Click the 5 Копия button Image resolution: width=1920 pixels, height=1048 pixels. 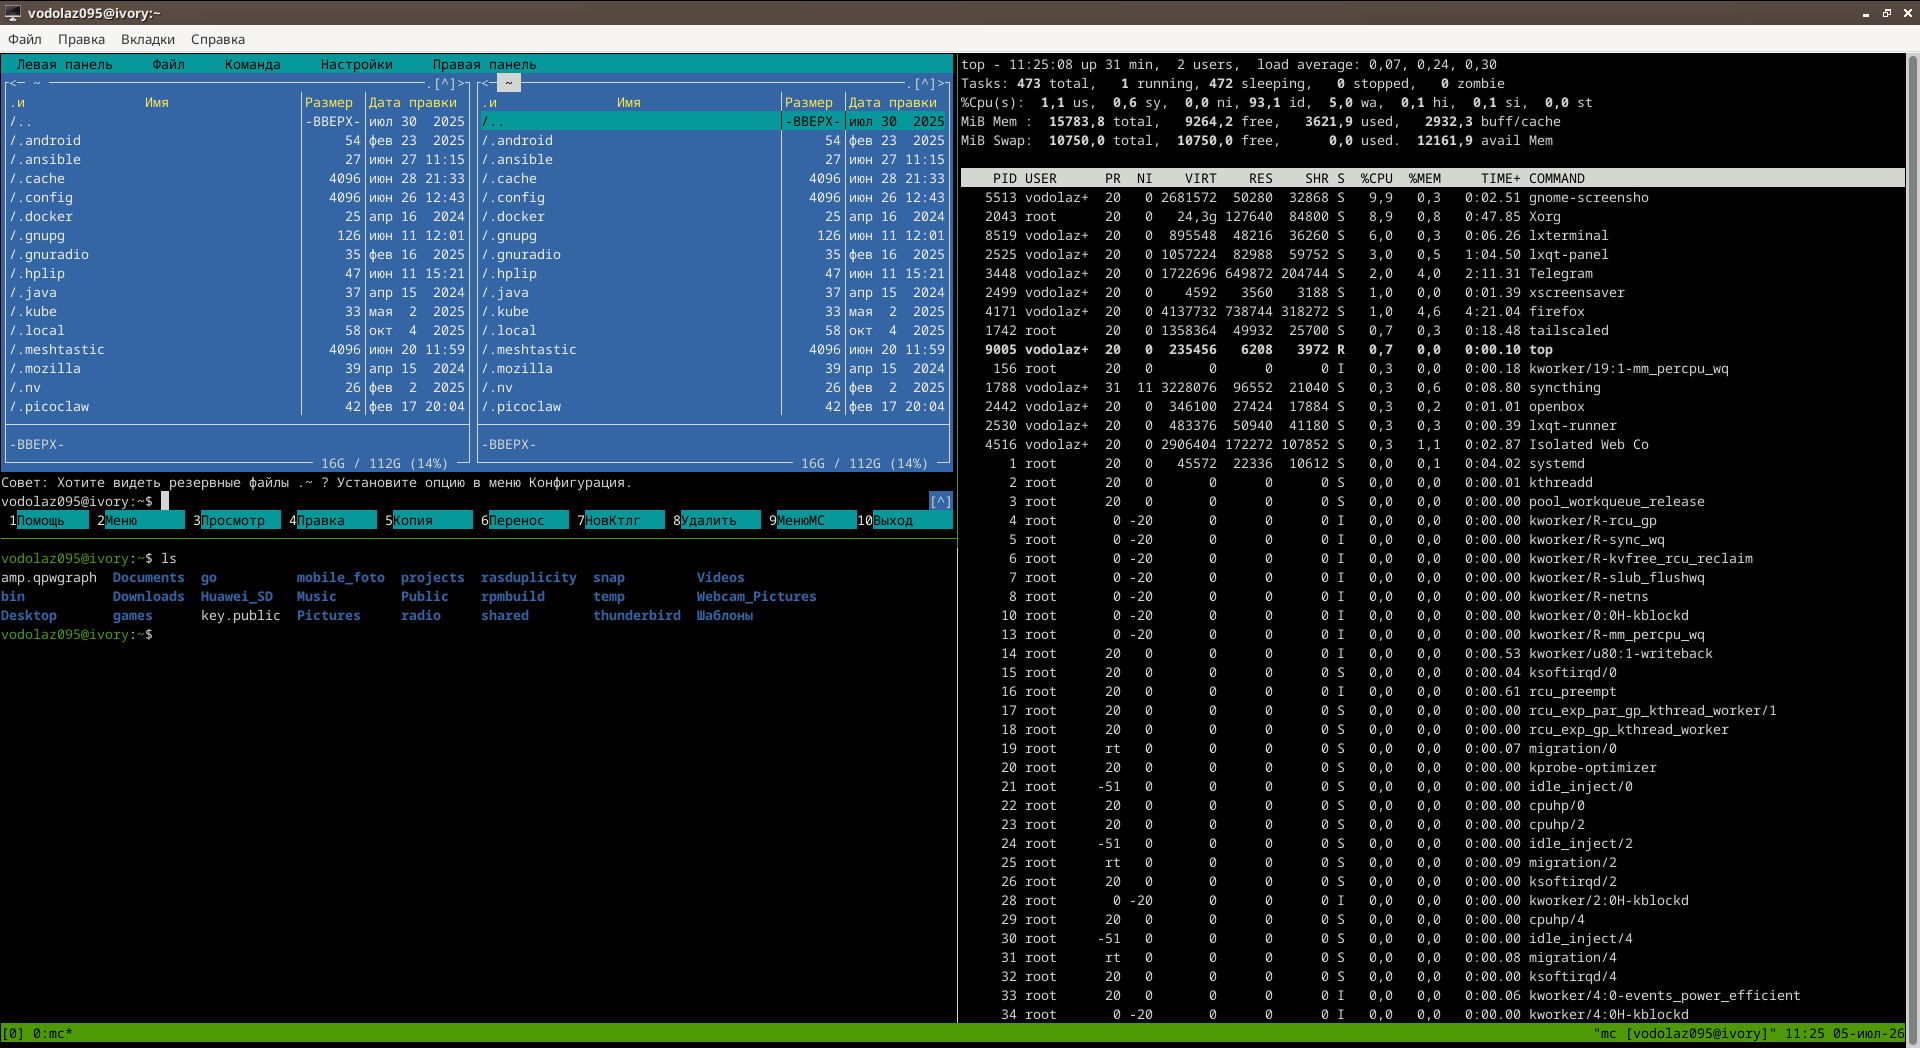coord(429,520)
